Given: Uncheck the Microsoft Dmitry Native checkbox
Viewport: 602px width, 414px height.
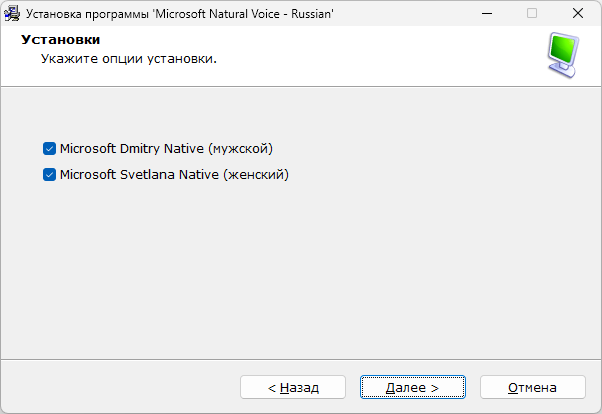Looking at the screenshot, I should point(49,149).
